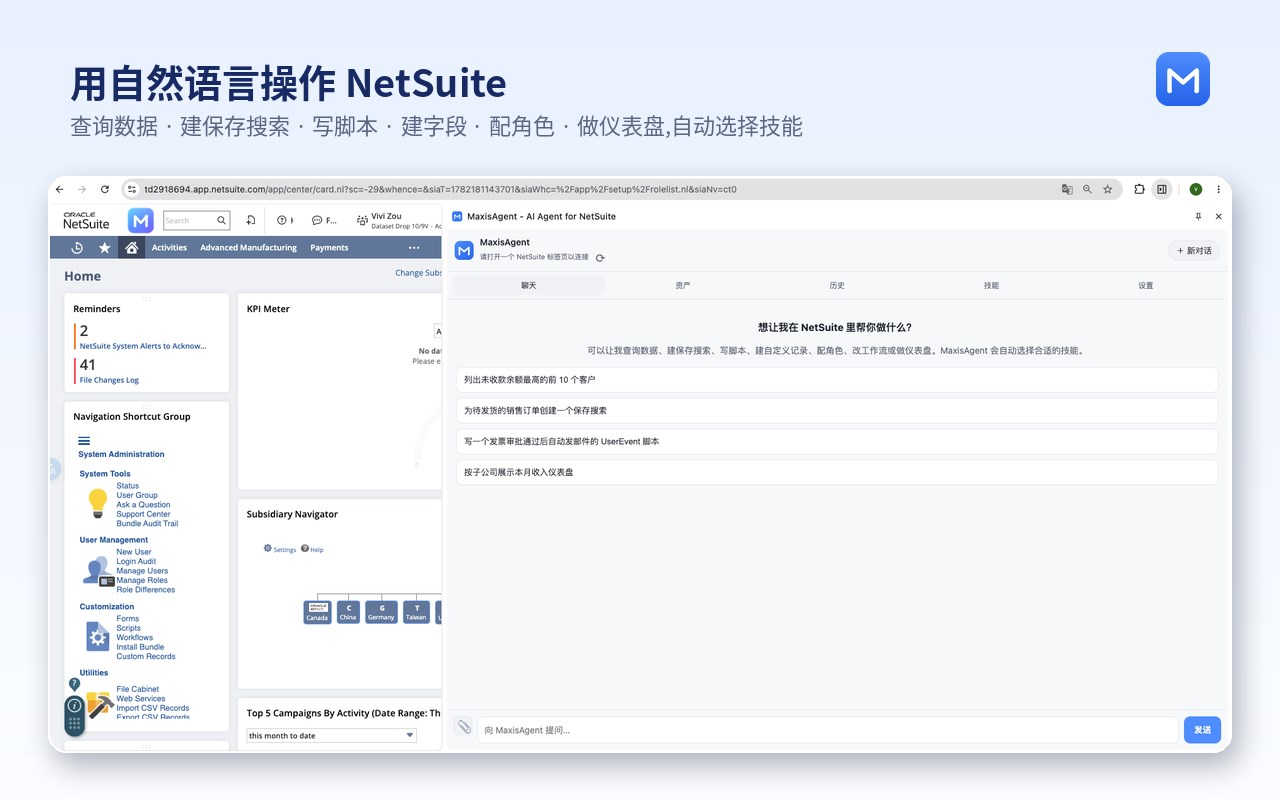Open the Advanced Manufacturing menu
Image resolution: width=1280 pixels, height=800 pixels.
point(248,248)
